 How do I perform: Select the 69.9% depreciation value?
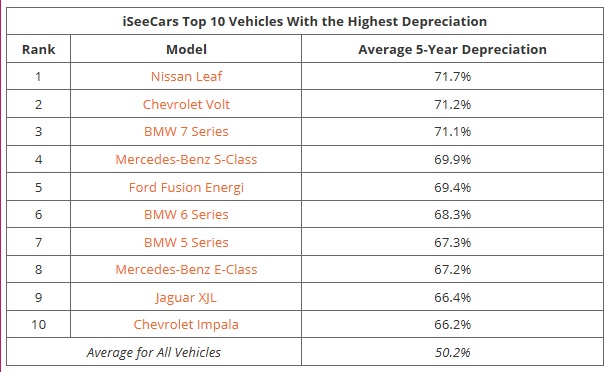click(452, 159)
